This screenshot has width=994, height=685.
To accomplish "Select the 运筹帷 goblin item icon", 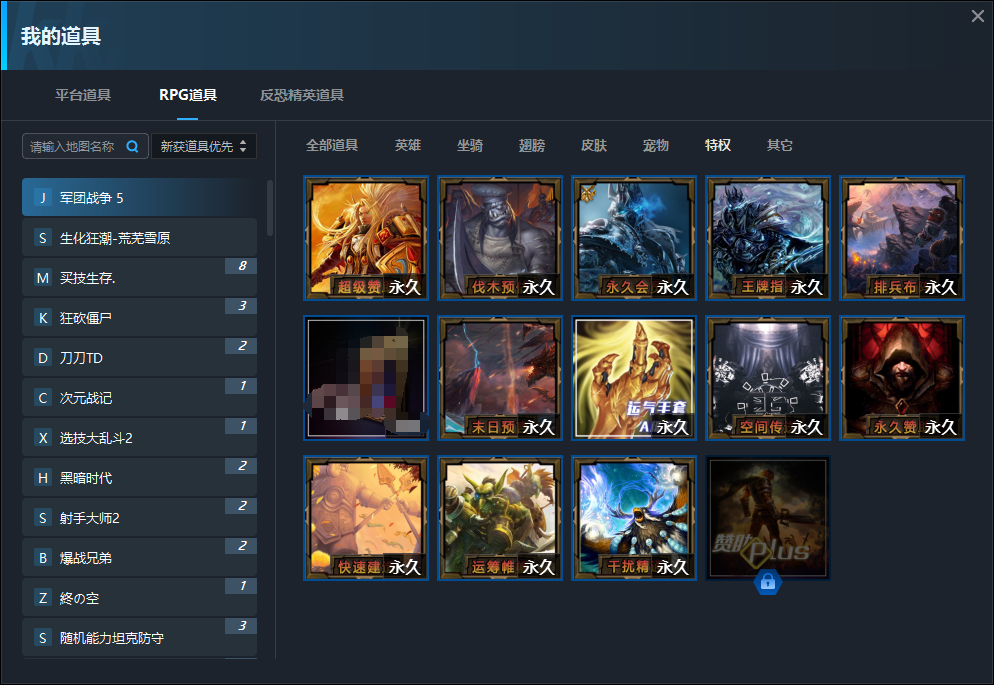I will click(500, 518).
